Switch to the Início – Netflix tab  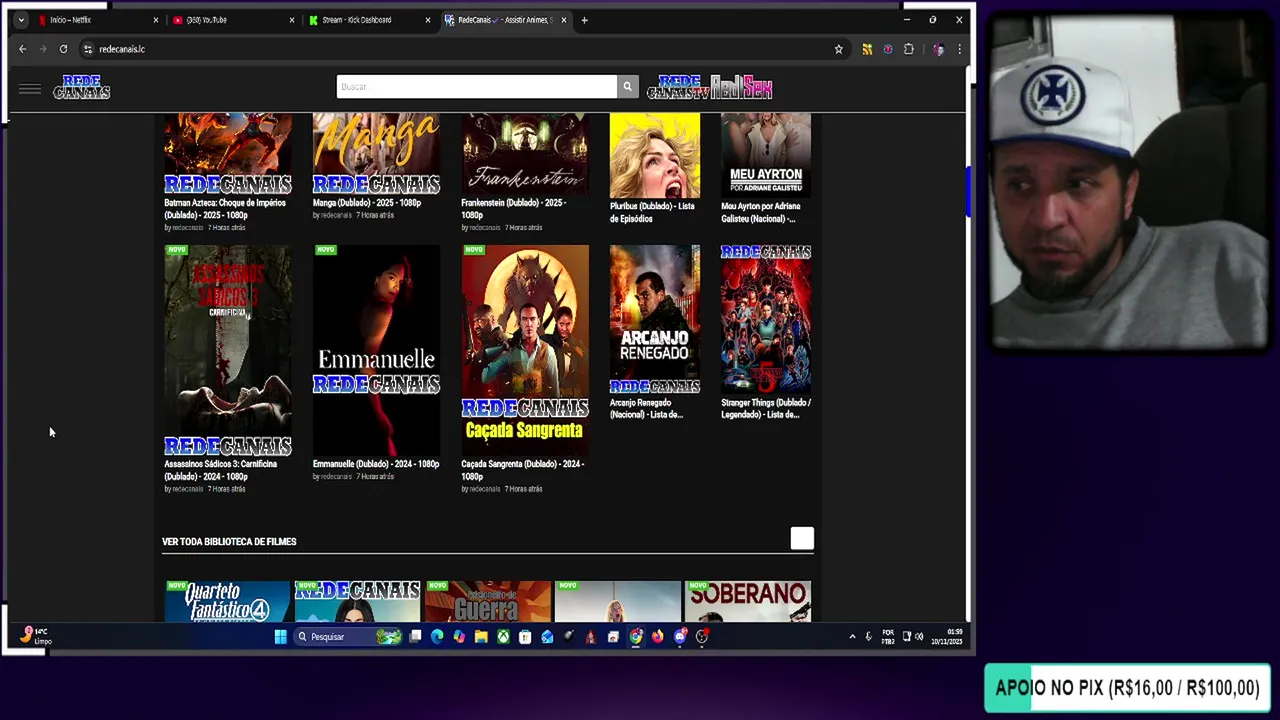[97, 20]
